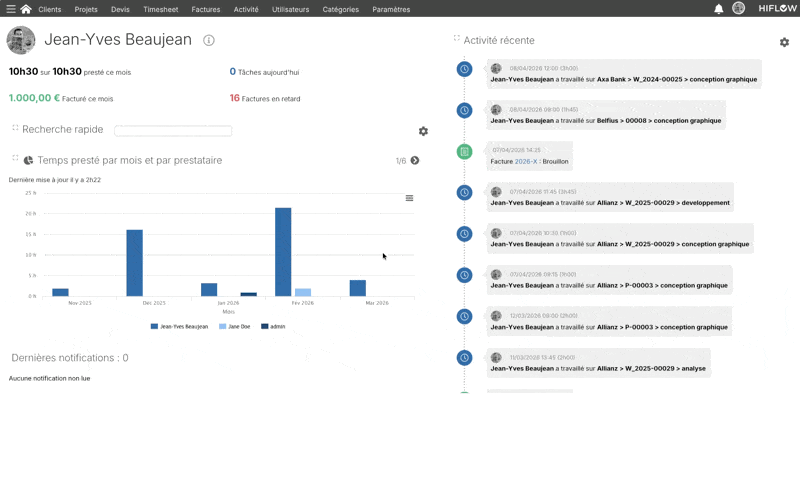Go to the home dashboard icon

(26, 9)
